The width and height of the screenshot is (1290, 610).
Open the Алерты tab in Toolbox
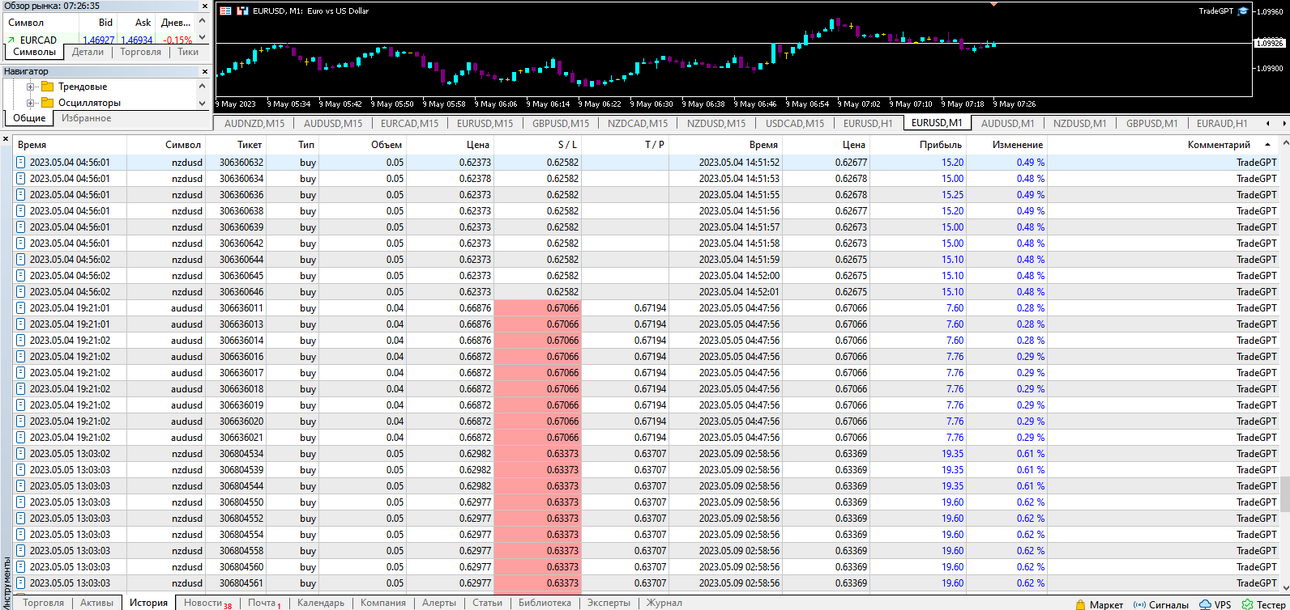[x=438, y=603]
